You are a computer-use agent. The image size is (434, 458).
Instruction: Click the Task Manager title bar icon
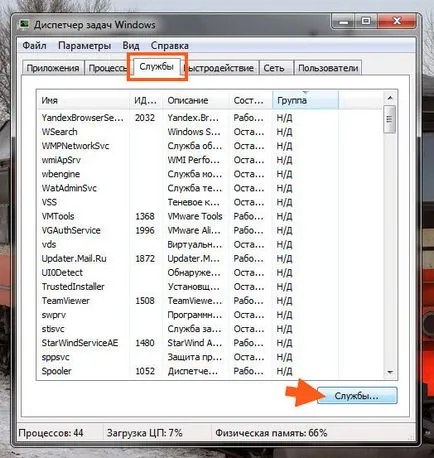click(24, 24)
